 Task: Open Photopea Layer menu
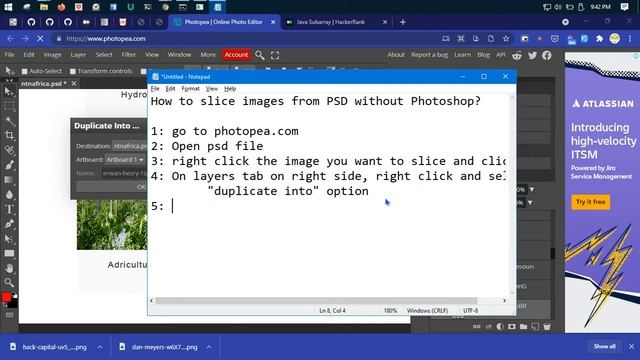pos(78,54)
